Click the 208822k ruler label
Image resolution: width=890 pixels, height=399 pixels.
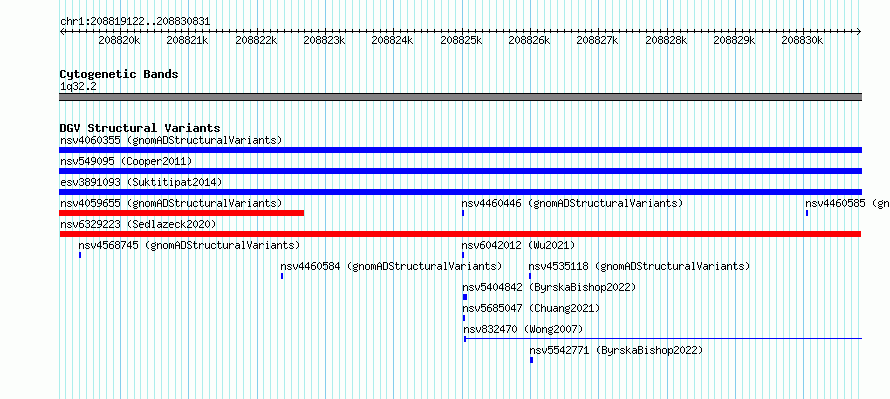click(256, 40)
